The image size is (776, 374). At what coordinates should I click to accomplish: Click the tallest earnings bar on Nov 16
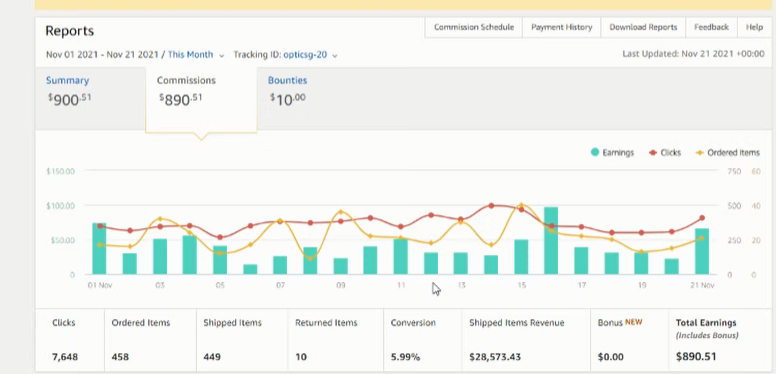(x=551, y=241)
